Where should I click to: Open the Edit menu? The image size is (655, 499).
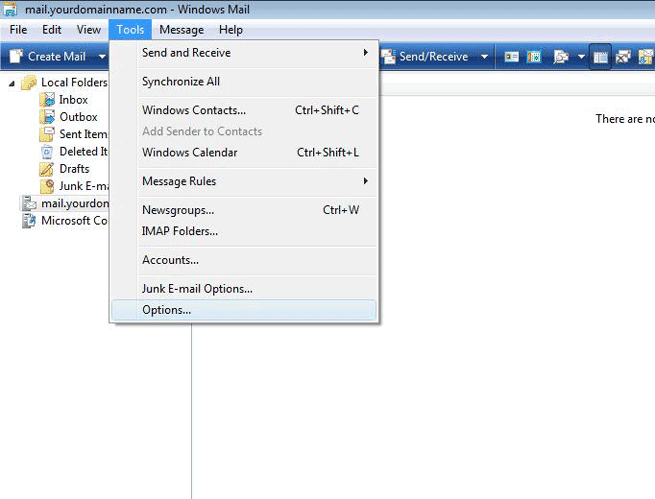click(x=51, y=30)
